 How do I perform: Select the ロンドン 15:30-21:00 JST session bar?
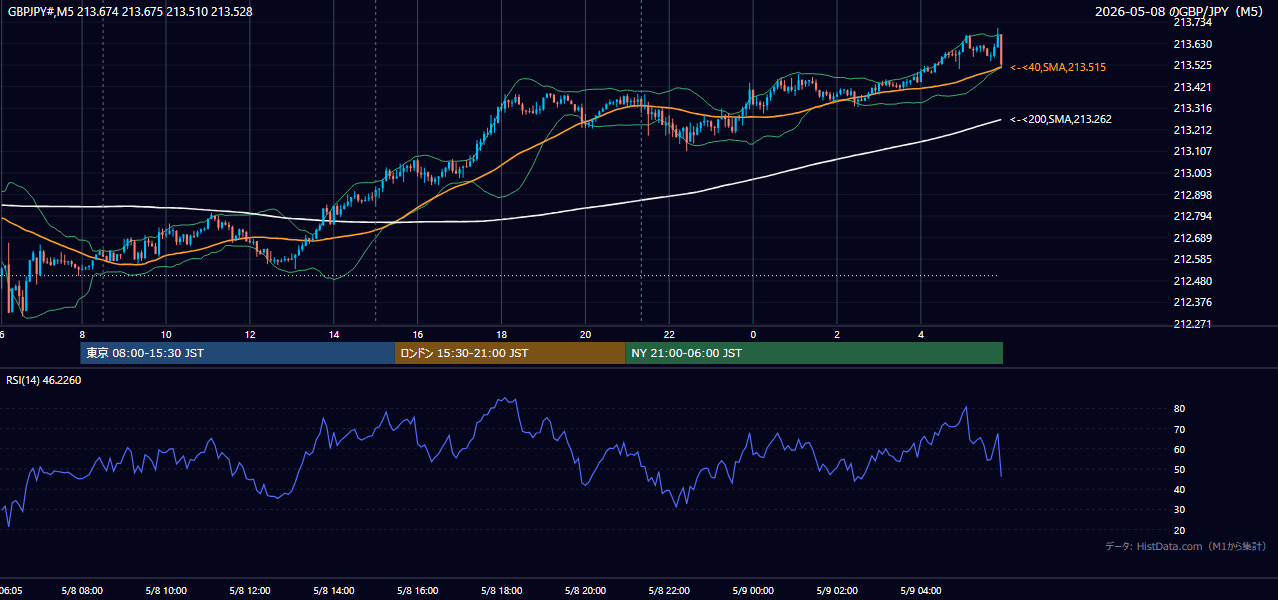pos(510,353)
